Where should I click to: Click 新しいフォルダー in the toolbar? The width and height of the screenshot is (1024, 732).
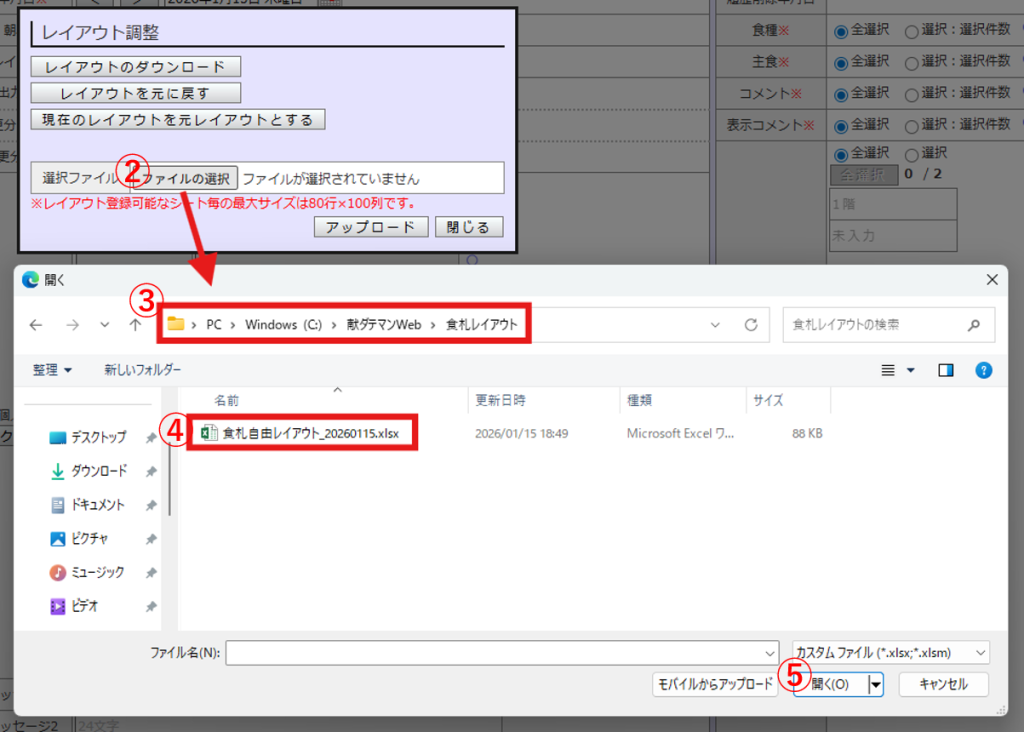pyautogui.click(x=142, y=370)
